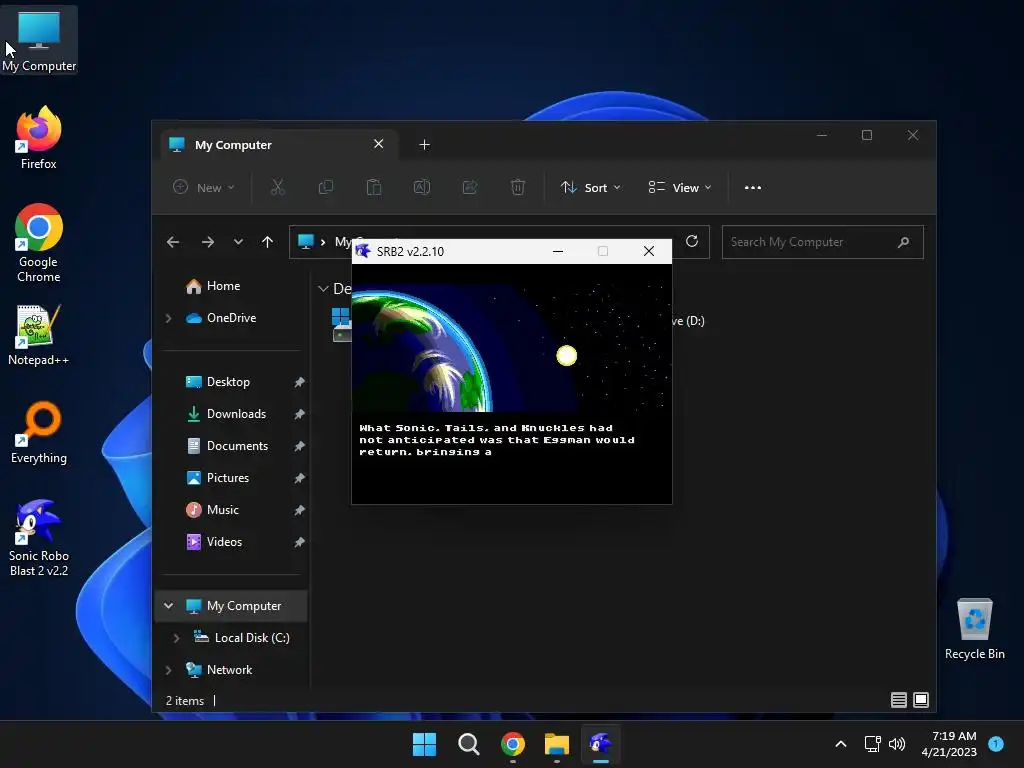
Task: Open the notification badge in the tray
Action: (996, 744)
